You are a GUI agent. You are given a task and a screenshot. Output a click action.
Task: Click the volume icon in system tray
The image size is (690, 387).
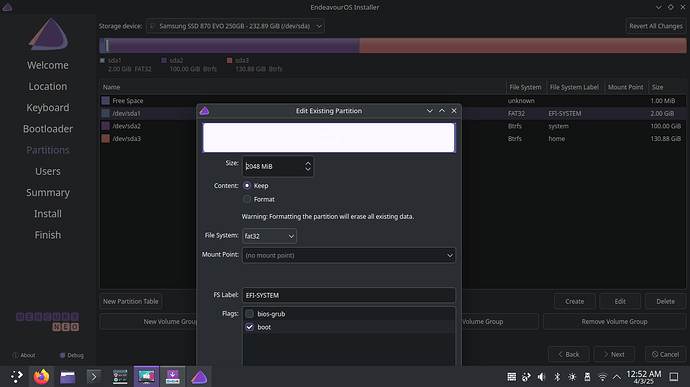[x=542, y=377]
